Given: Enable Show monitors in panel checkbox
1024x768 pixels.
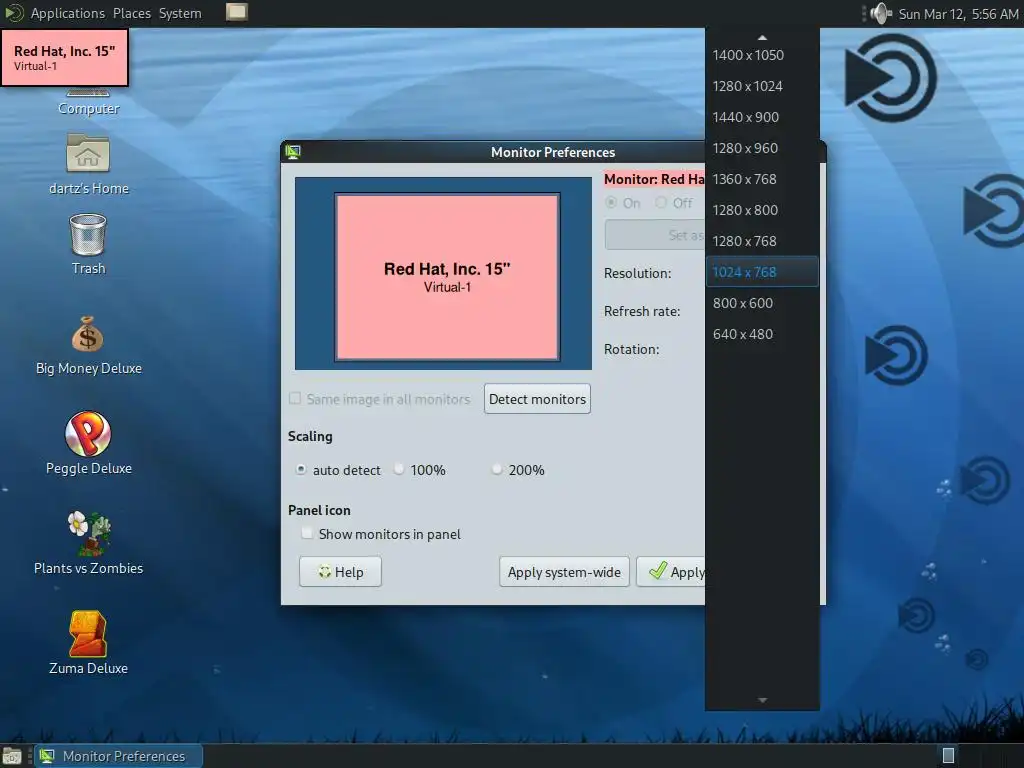Looking at the screenshot, I should click(306, 534).
